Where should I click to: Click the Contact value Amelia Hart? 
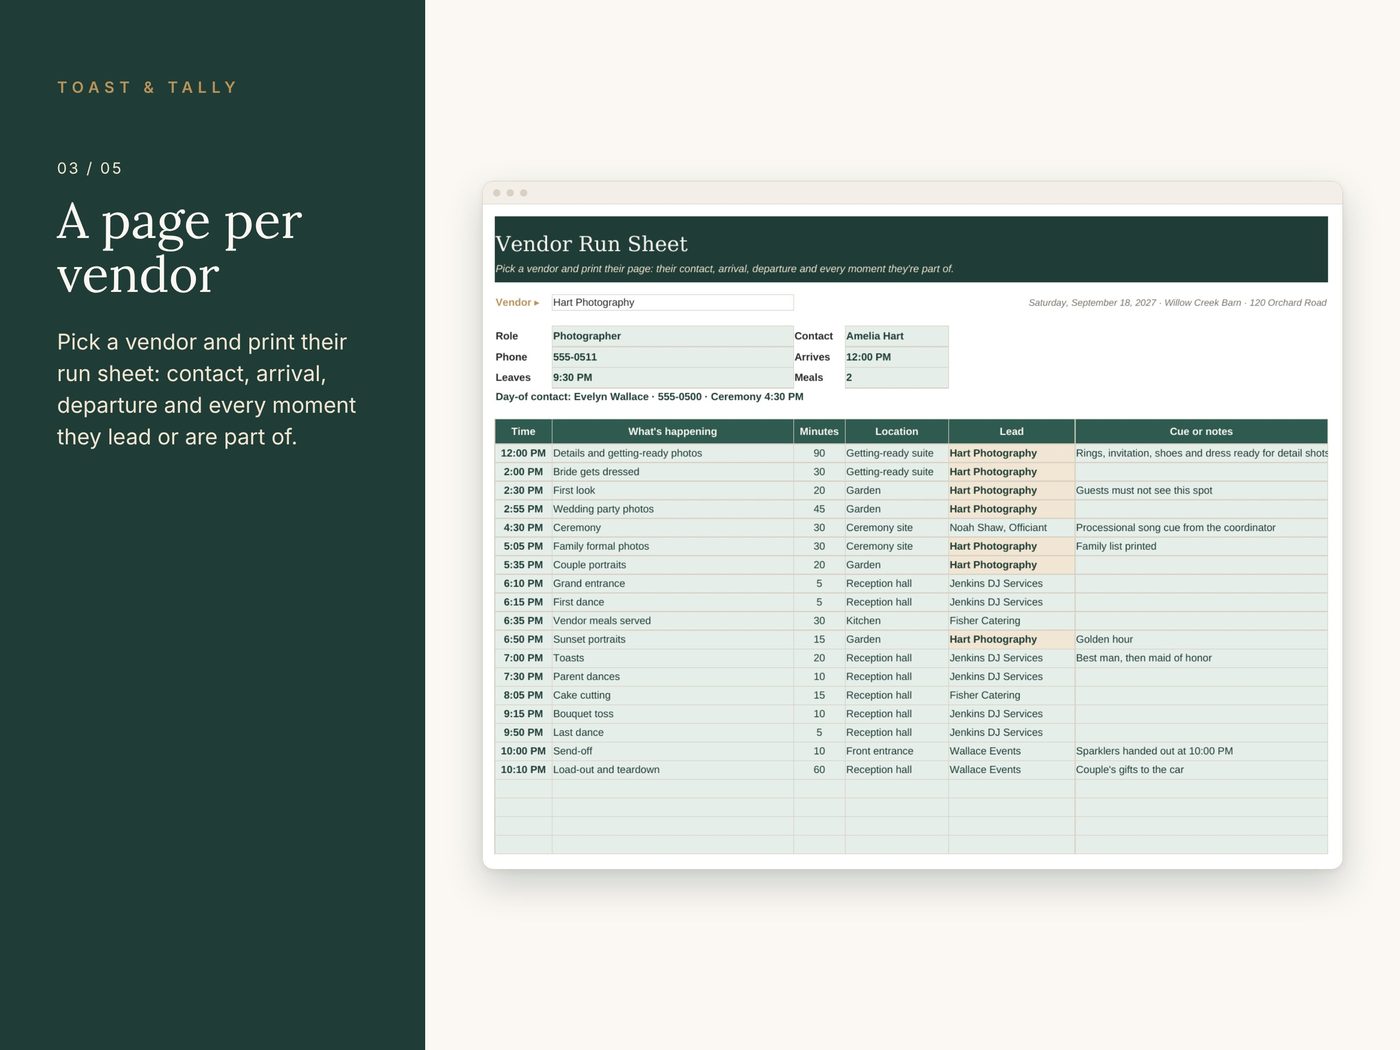point(896,336)
